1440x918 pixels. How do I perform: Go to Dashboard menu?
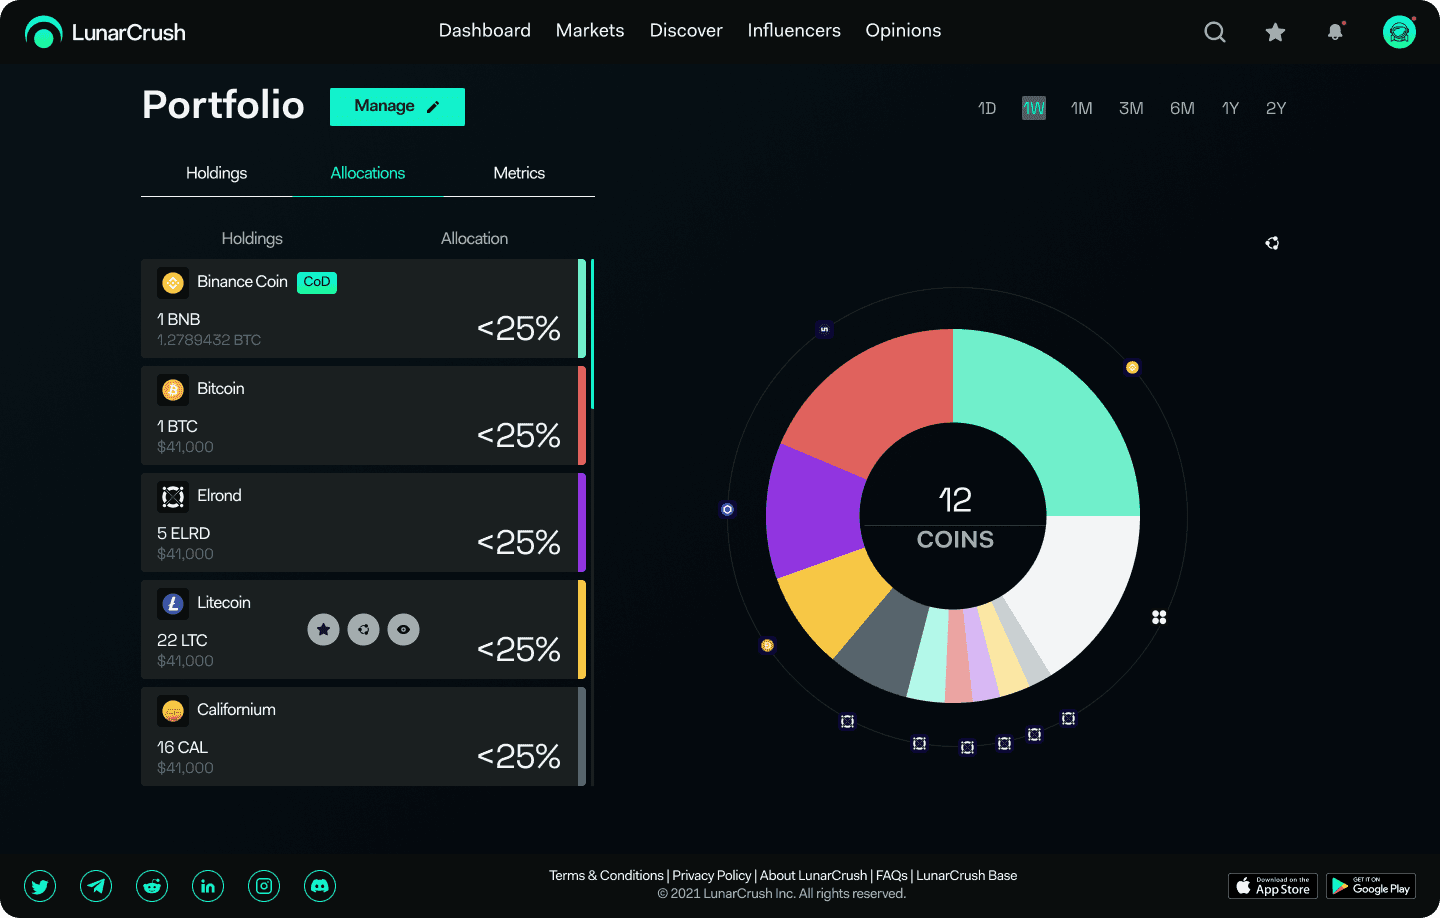coord(485,31)
